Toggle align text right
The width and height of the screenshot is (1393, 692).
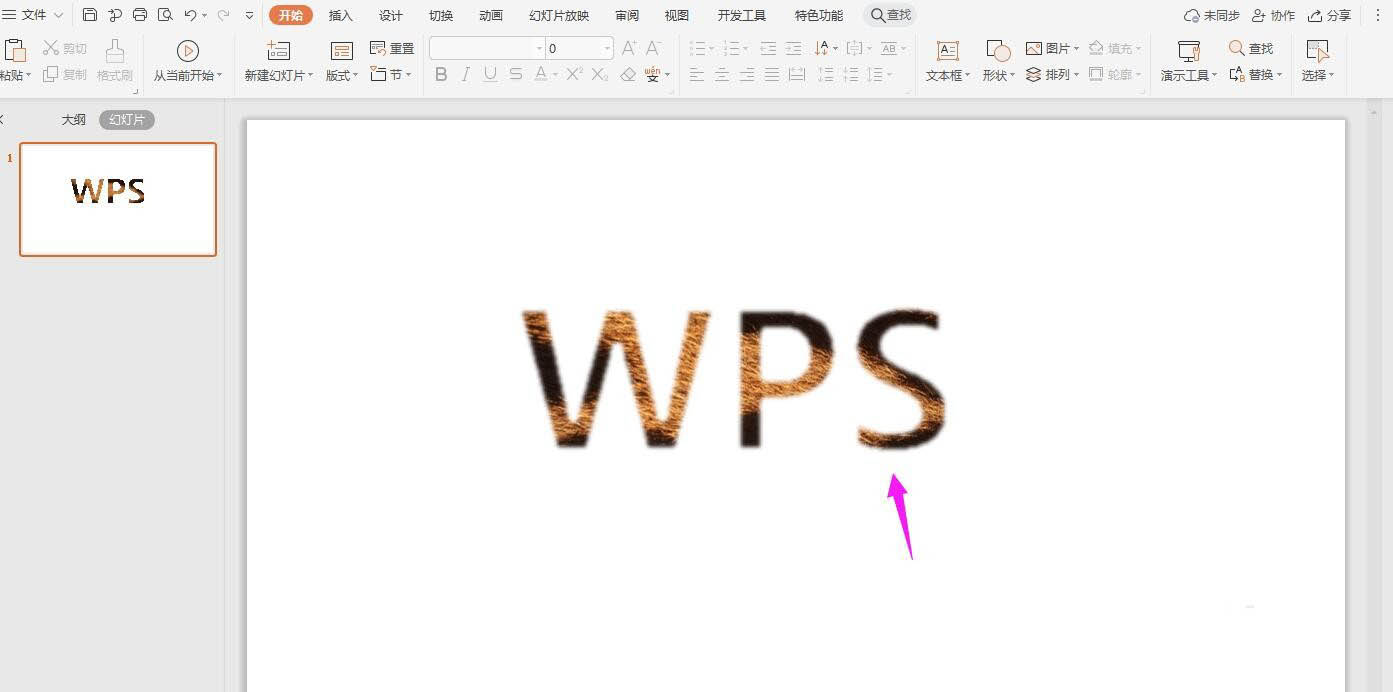[x=747, y=75]
